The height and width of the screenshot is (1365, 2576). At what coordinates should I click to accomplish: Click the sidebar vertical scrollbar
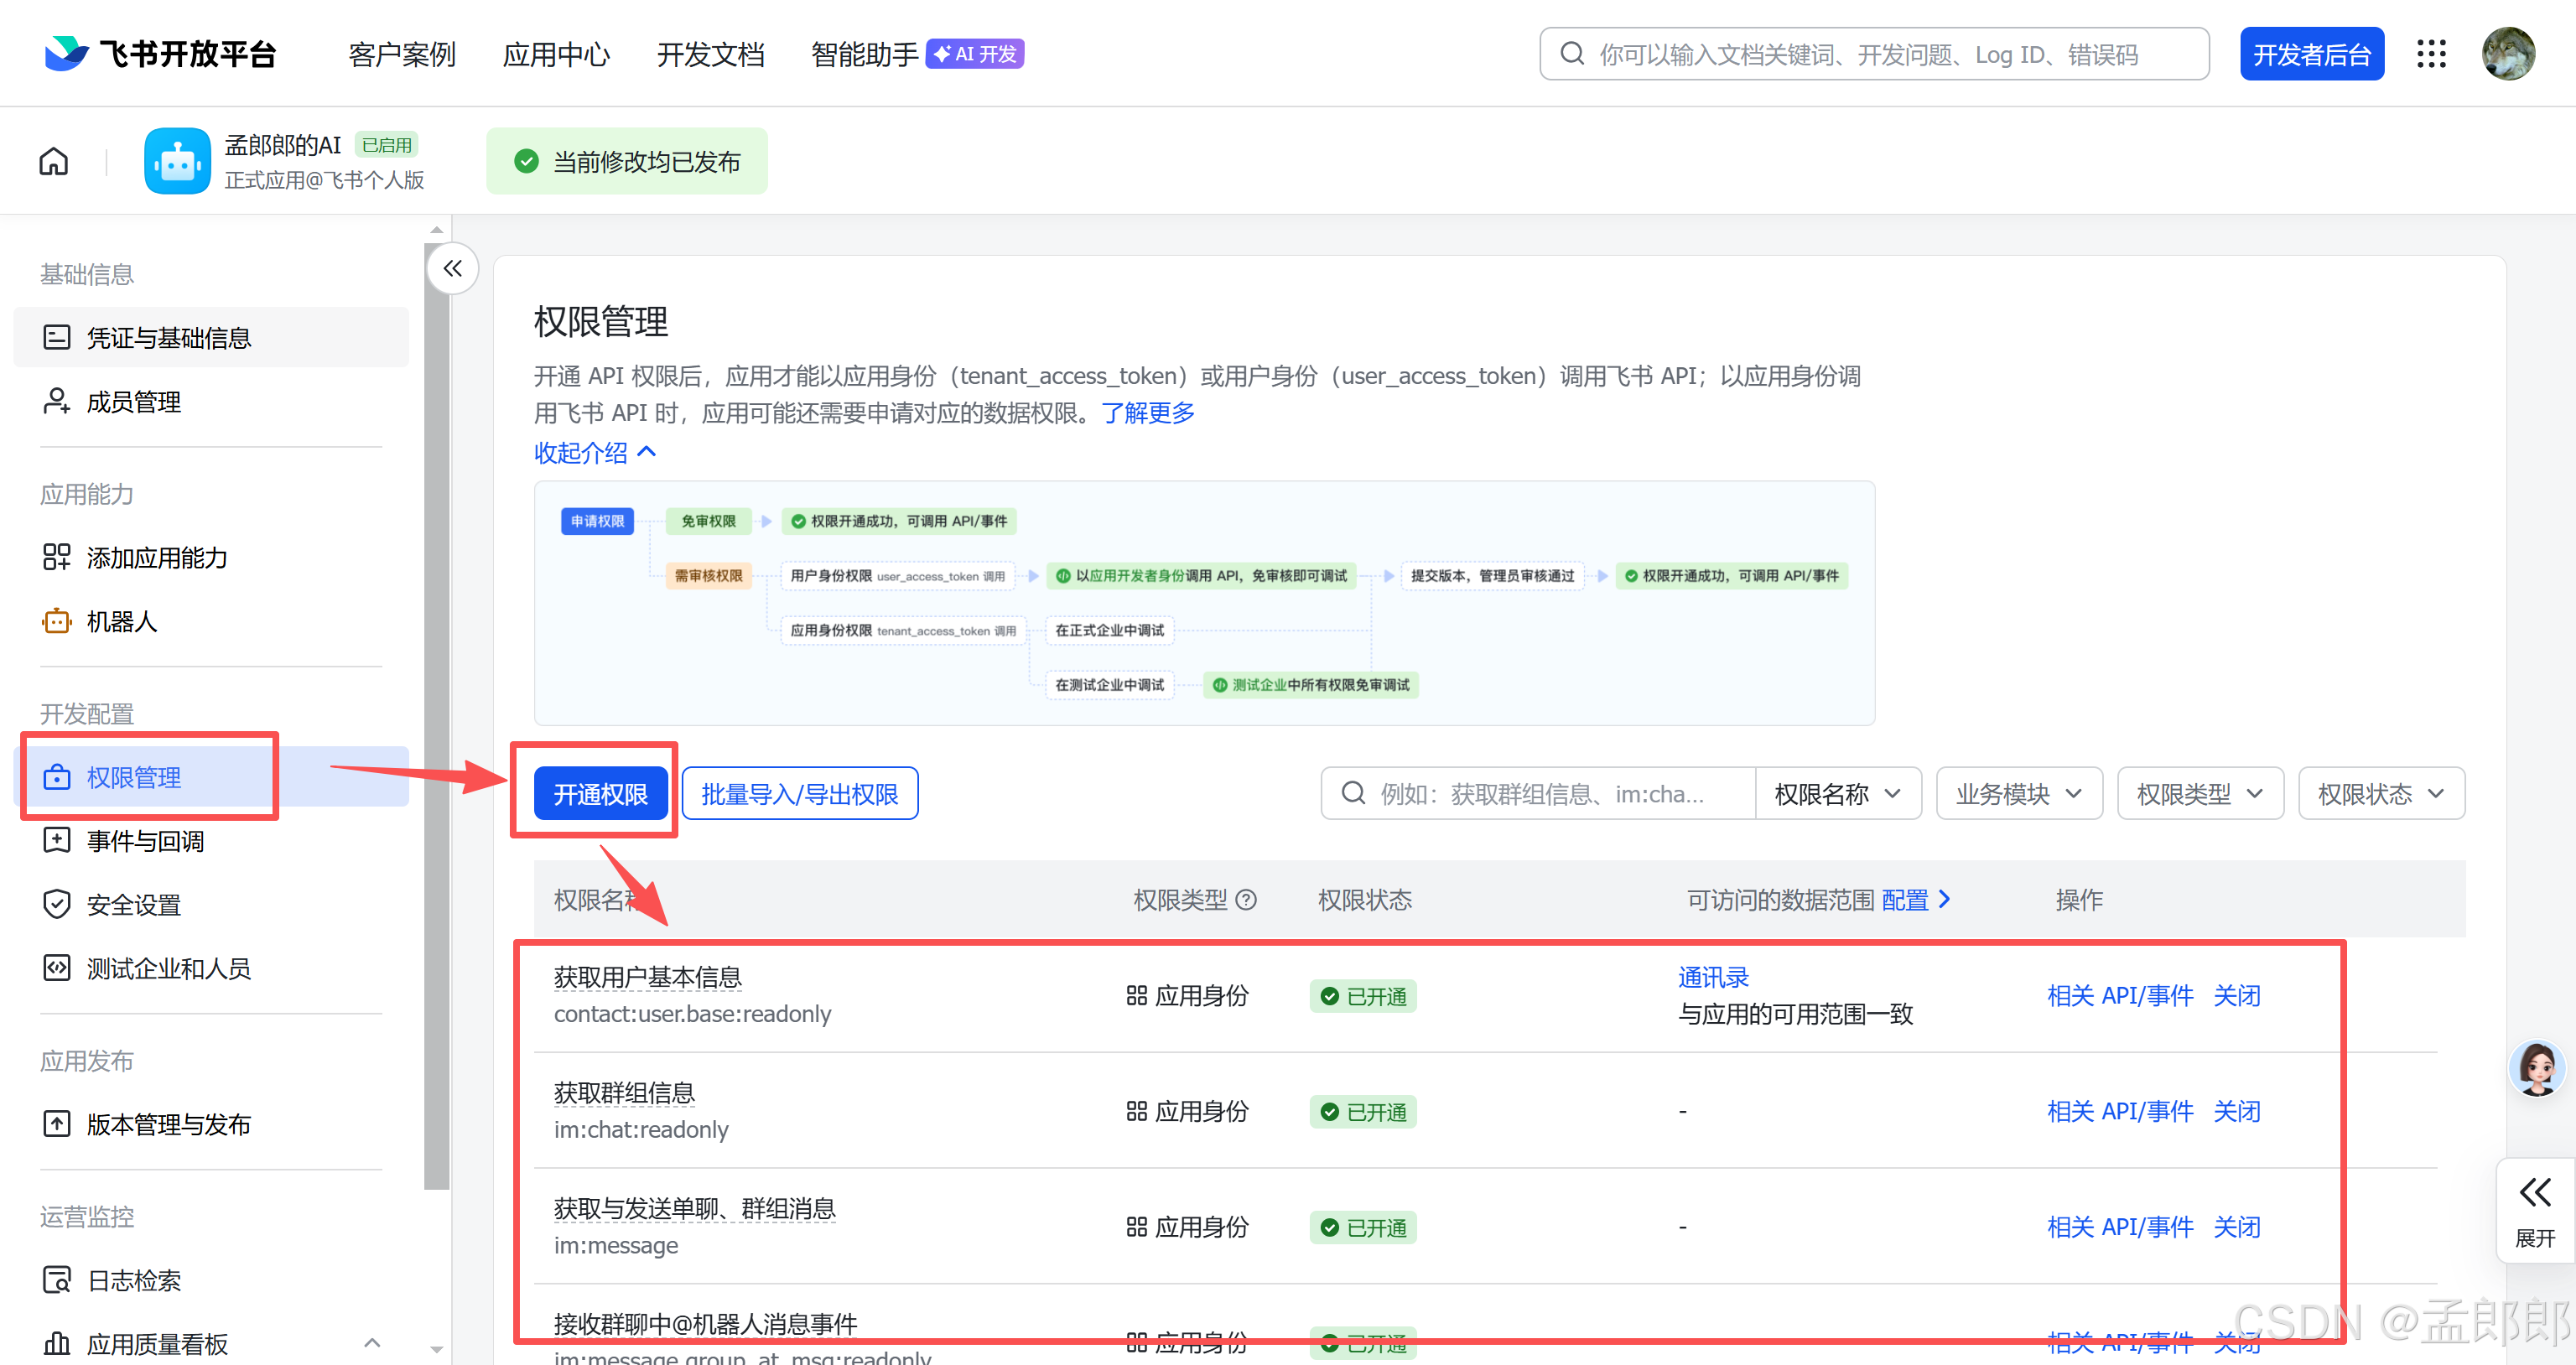click(436, 700)
